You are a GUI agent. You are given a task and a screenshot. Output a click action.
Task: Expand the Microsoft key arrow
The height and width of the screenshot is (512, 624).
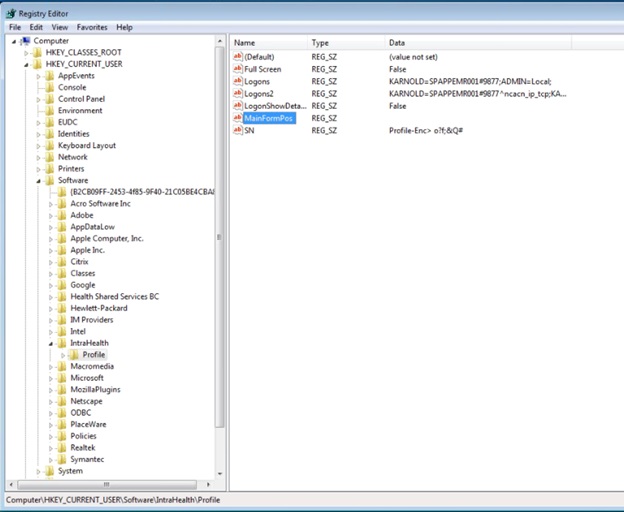click(51, 378)
